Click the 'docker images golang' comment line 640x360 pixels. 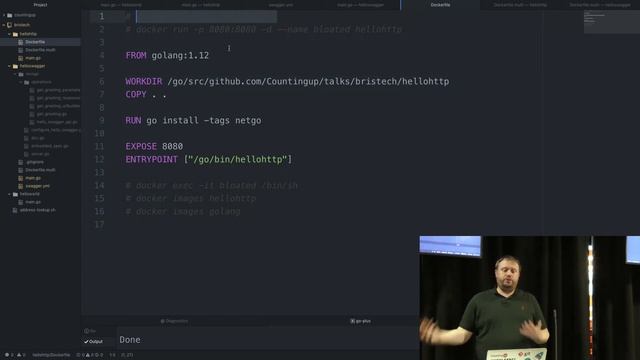[183, 211]
